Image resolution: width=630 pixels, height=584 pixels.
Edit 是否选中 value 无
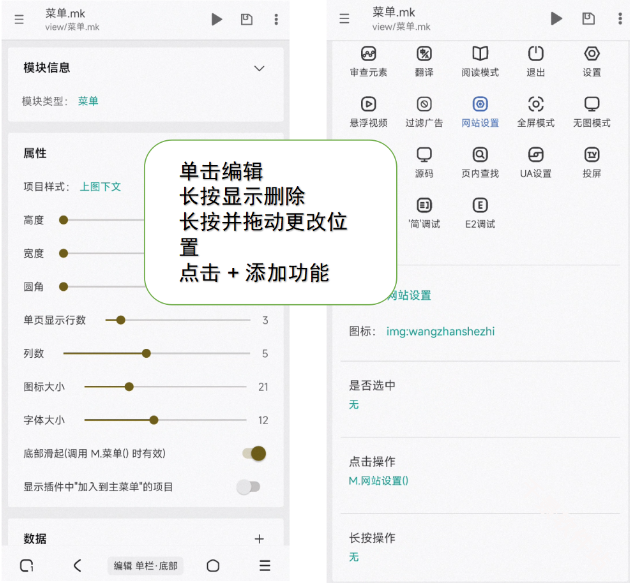(354, 404)
